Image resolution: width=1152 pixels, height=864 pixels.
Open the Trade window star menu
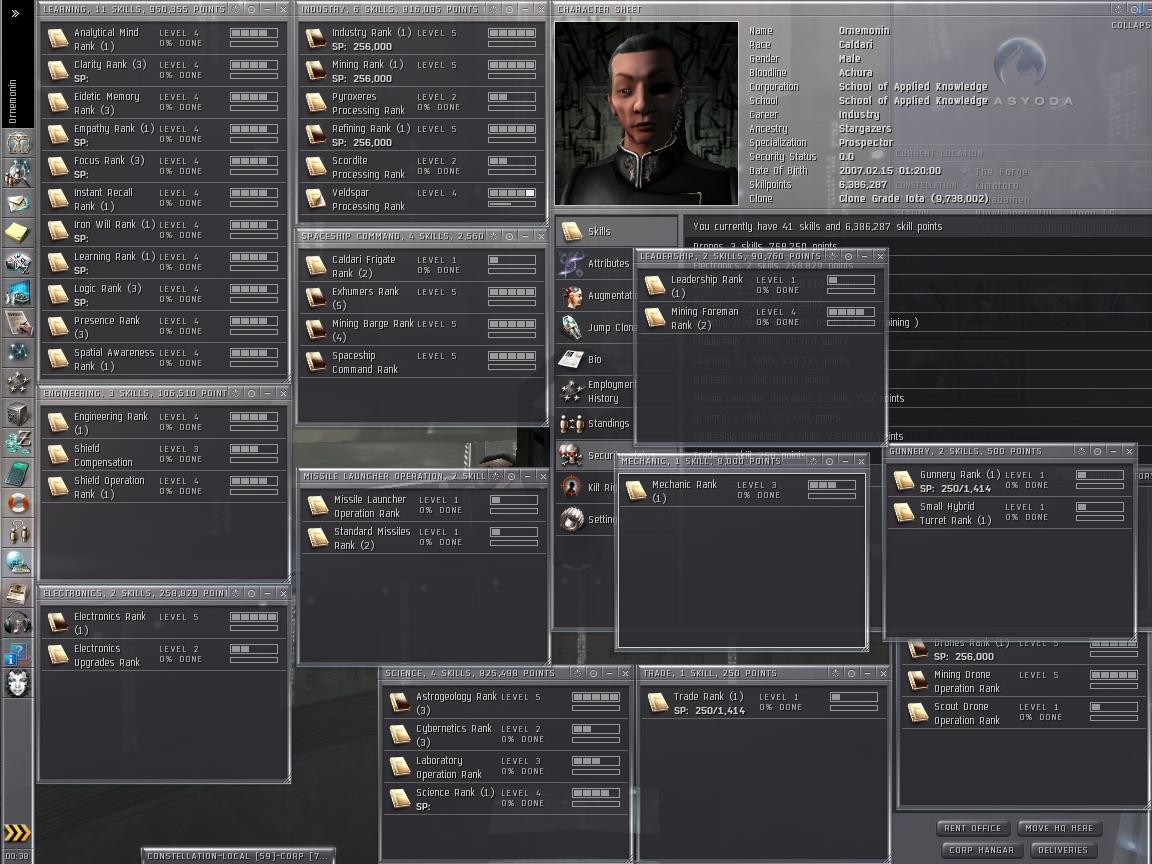835,673
